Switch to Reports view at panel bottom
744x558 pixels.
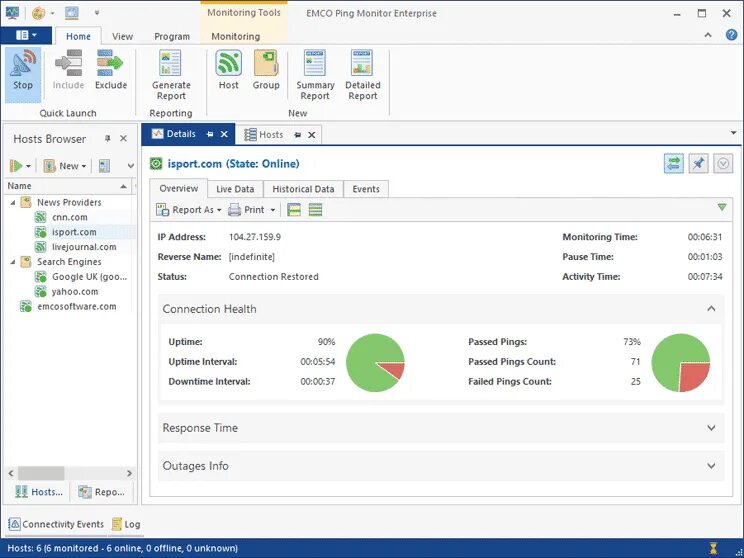pos(102,492)
